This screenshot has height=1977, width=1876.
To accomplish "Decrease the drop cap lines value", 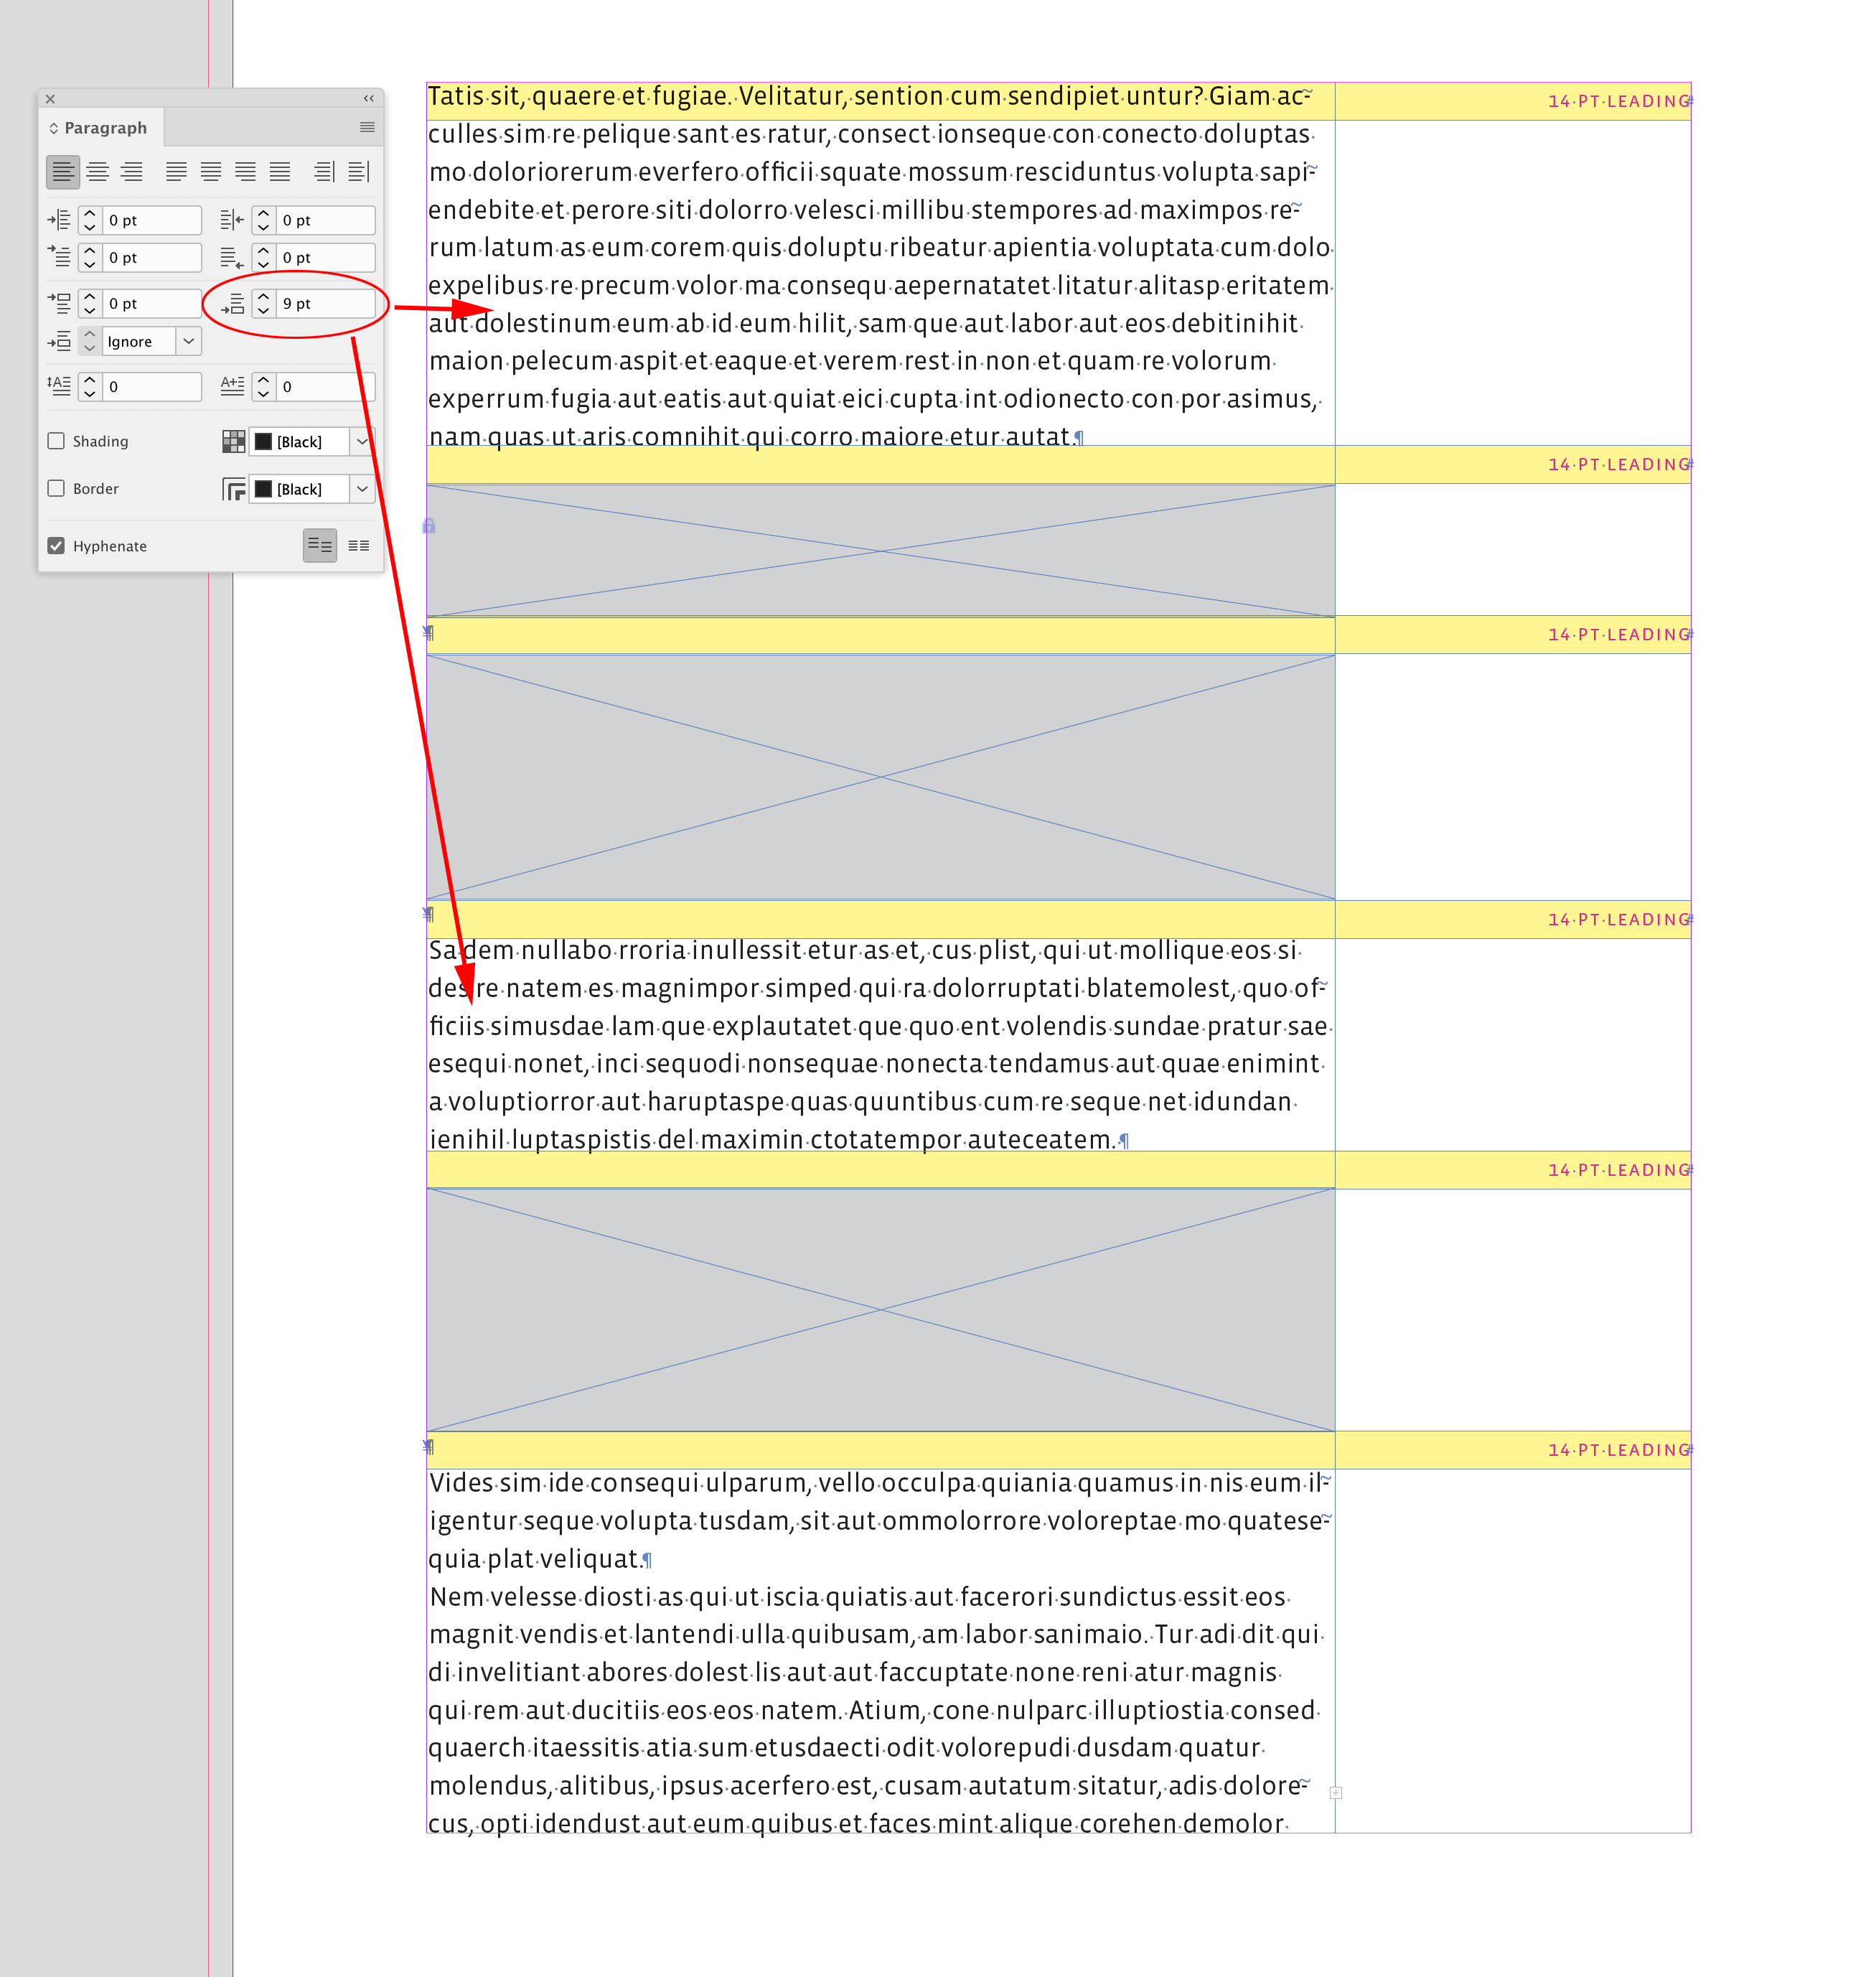I will tap(89, 393).
